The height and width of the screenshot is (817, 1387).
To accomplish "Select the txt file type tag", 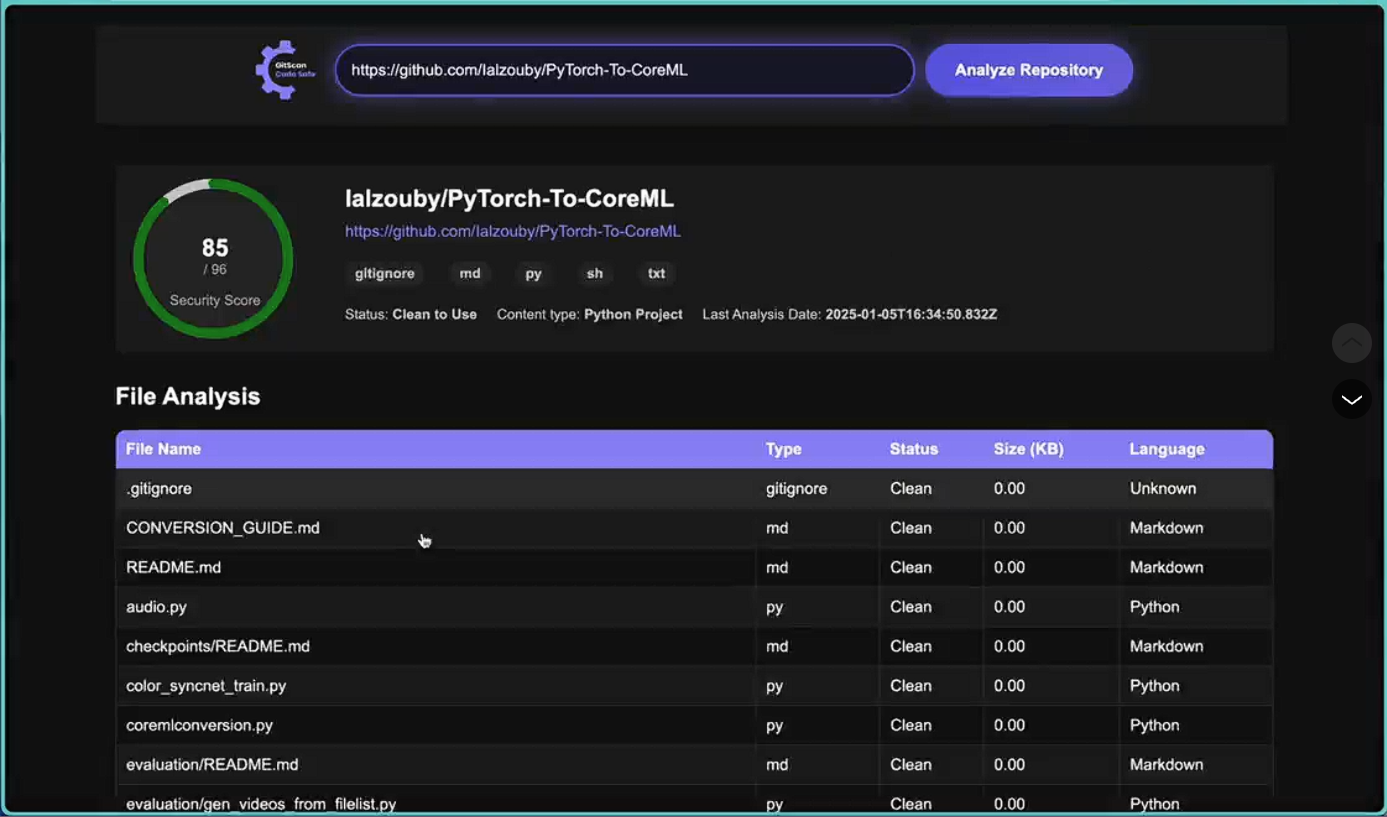I will pyautogui.click(x=656, y=273).
